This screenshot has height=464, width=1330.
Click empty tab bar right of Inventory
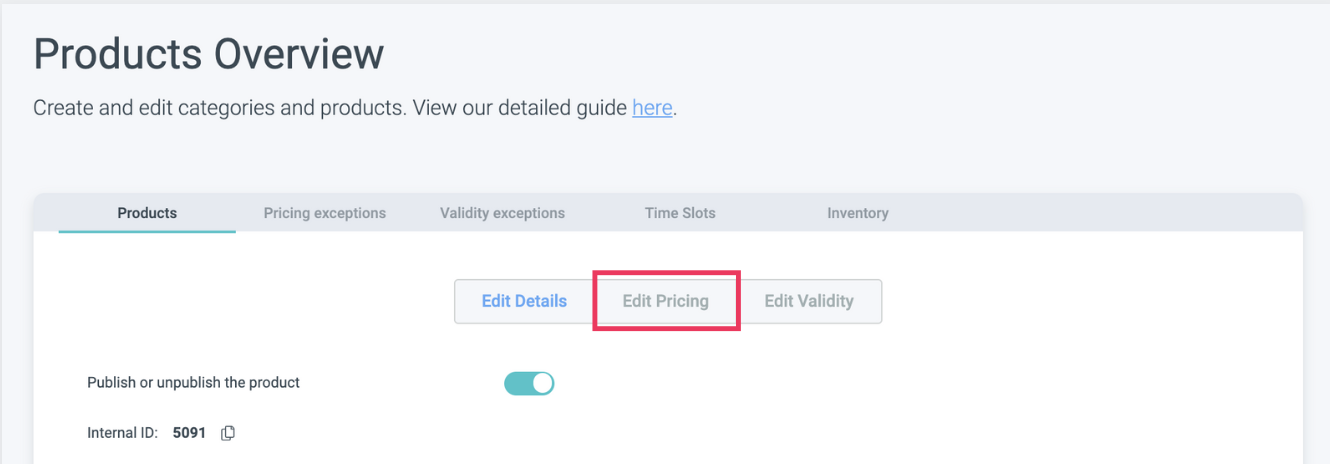(1100, 213)
